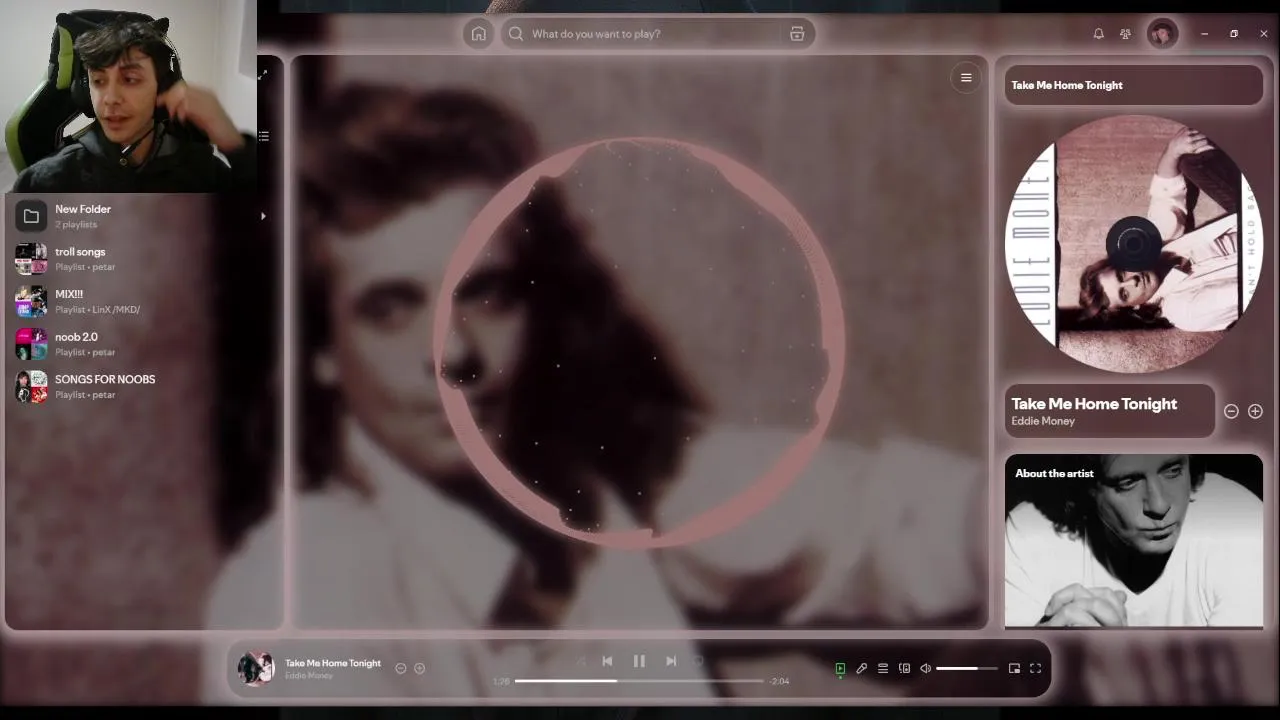Viewport: 1280px width, 720px height.
Task: Click the elapsed time 1:26 label
Action: [x=501, y=681]
